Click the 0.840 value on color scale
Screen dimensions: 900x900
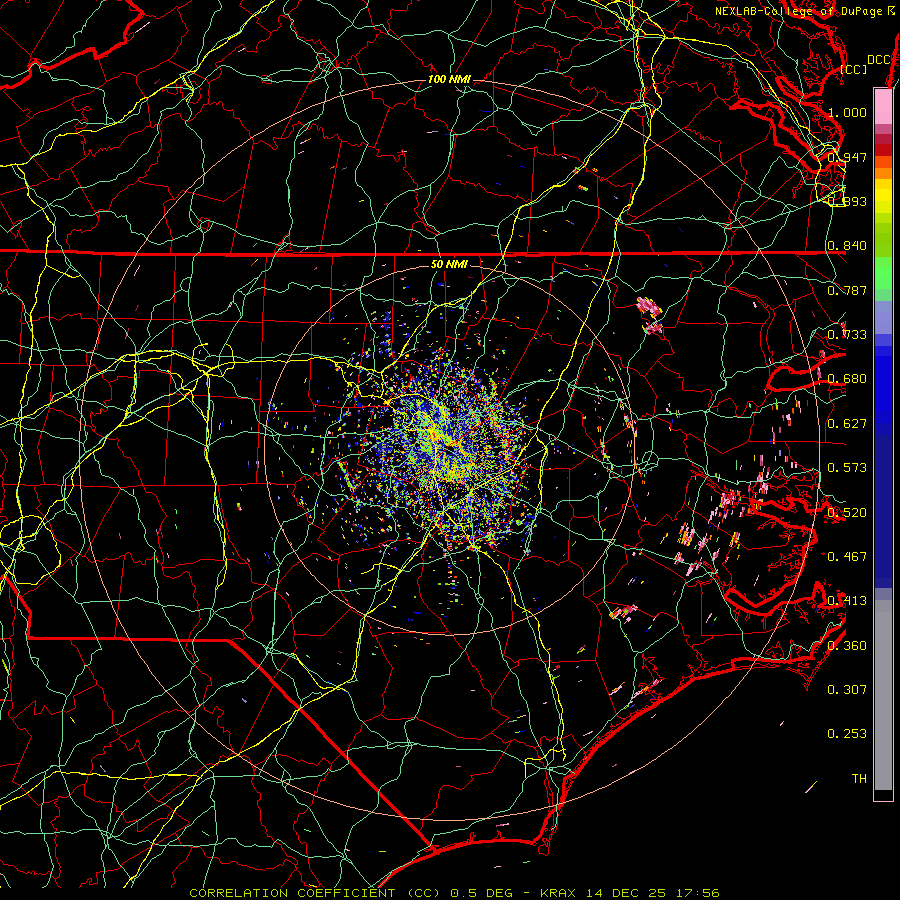[847, 246]
